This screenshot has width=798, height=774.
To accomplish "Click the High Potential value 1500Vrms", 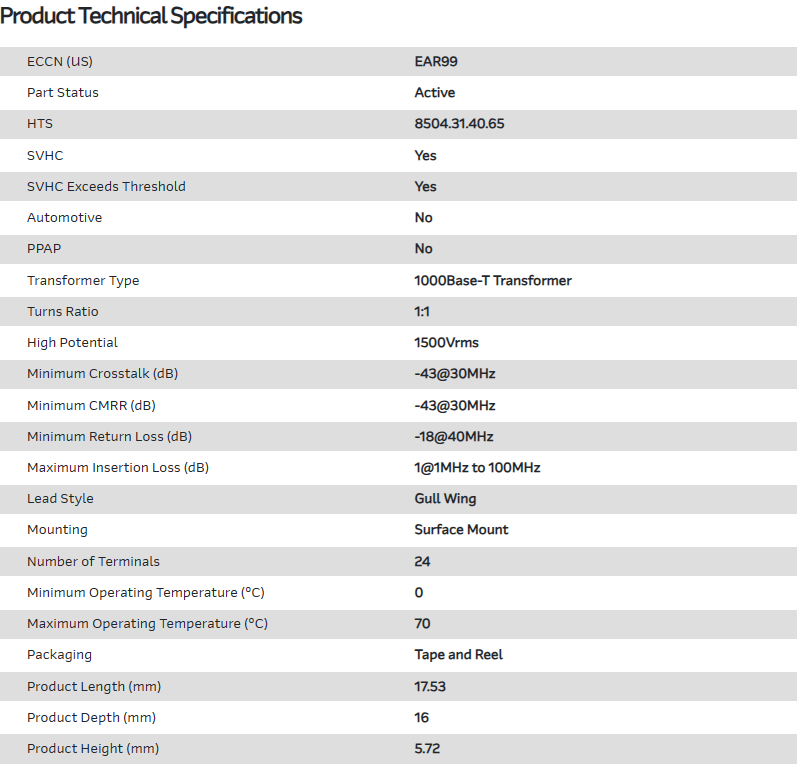I will [447, 343].
